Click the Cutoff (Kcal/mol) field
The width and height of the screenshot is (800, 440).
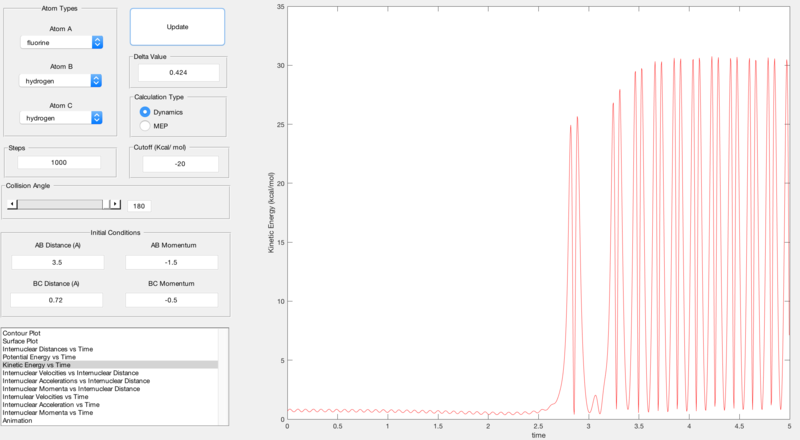(x=180, y=164)
